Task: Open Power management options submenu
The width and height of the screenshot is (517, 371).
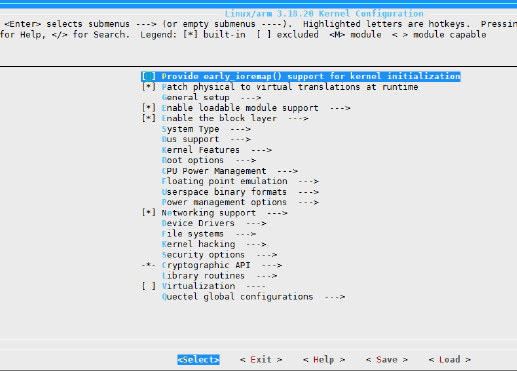Action: pos(240,202)
